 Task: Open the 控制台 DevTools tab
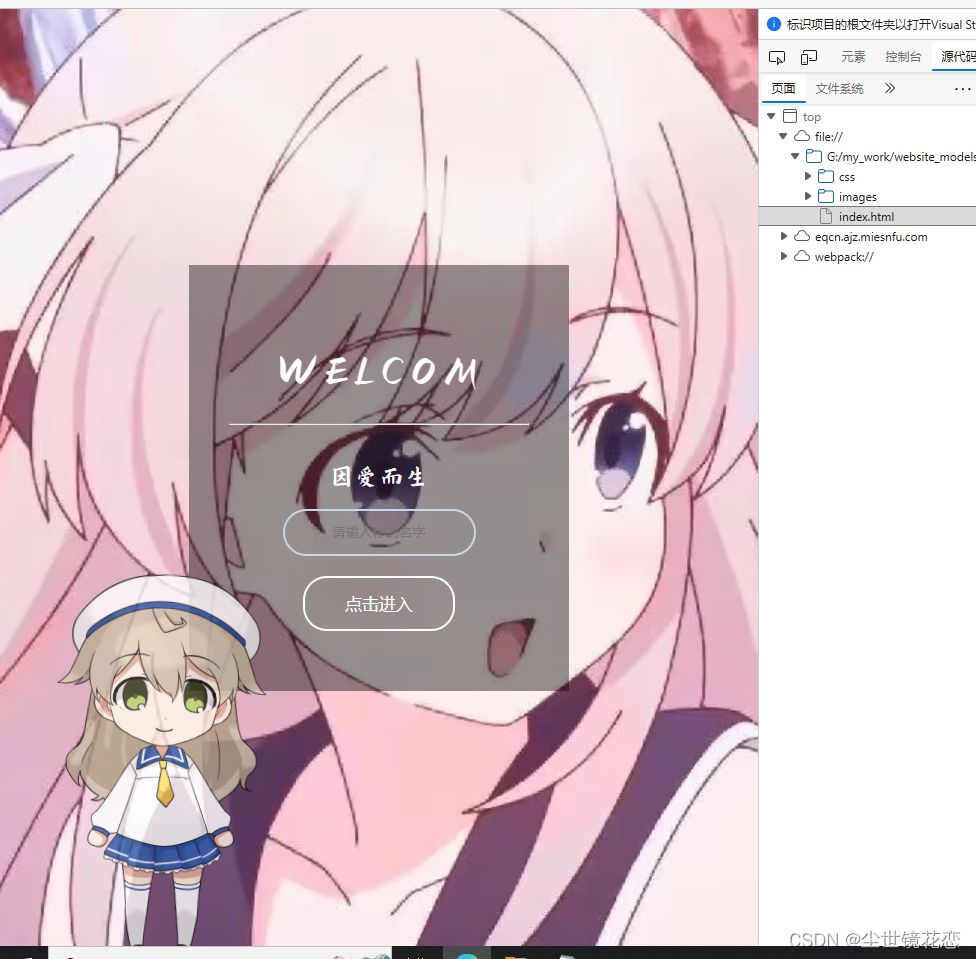(x=903, y=57)
